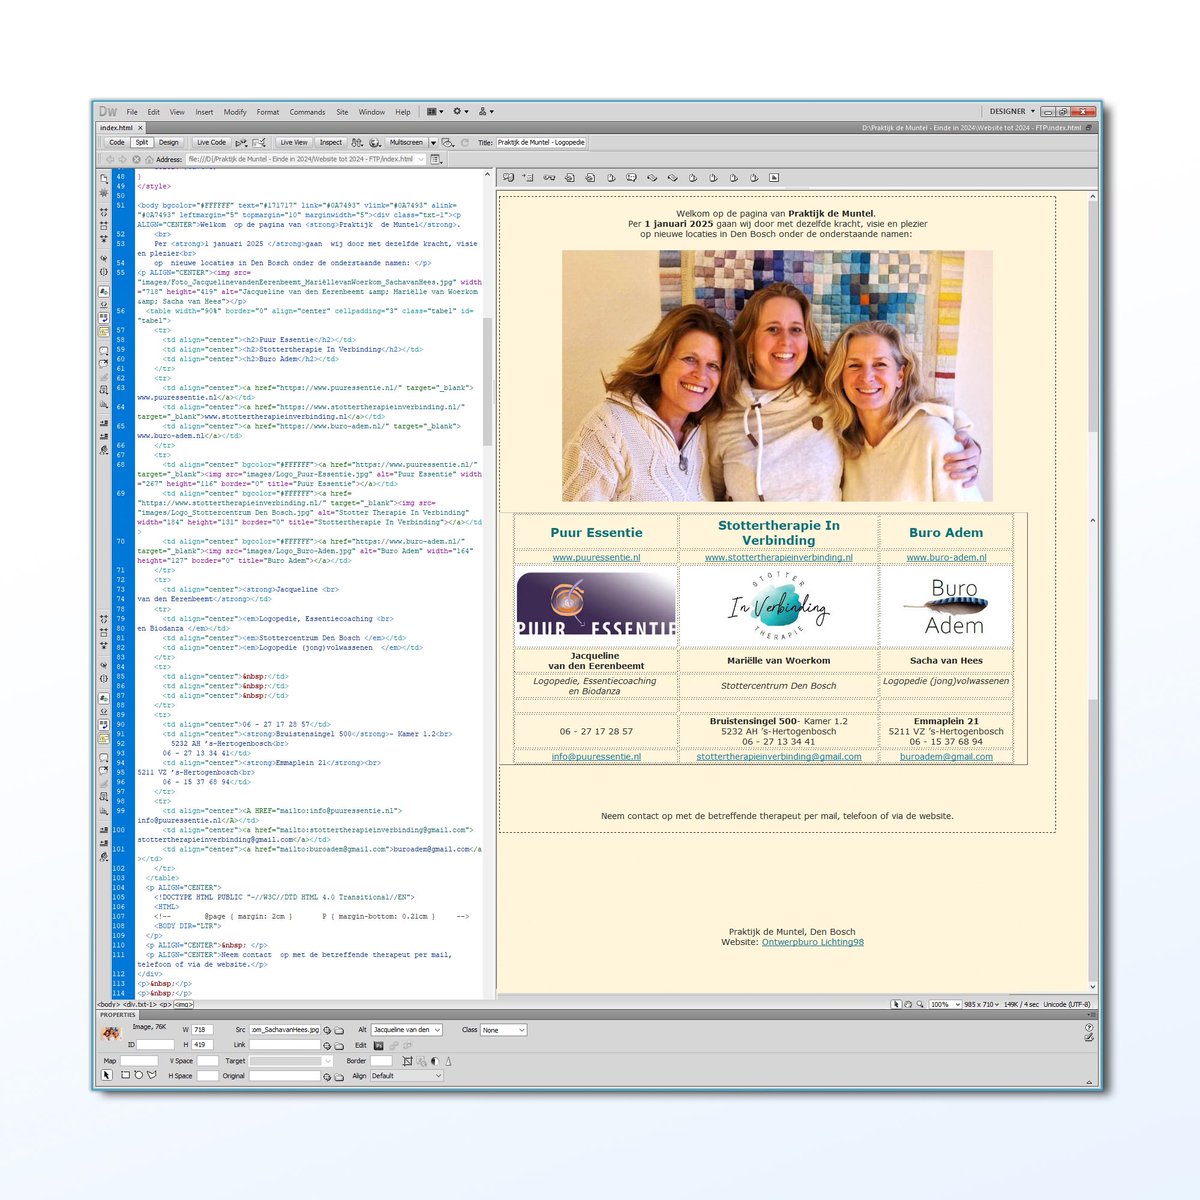1200x1200 pixels.
Task: Click the Src point-to-file icon
Action: [x=327, y=1030]
